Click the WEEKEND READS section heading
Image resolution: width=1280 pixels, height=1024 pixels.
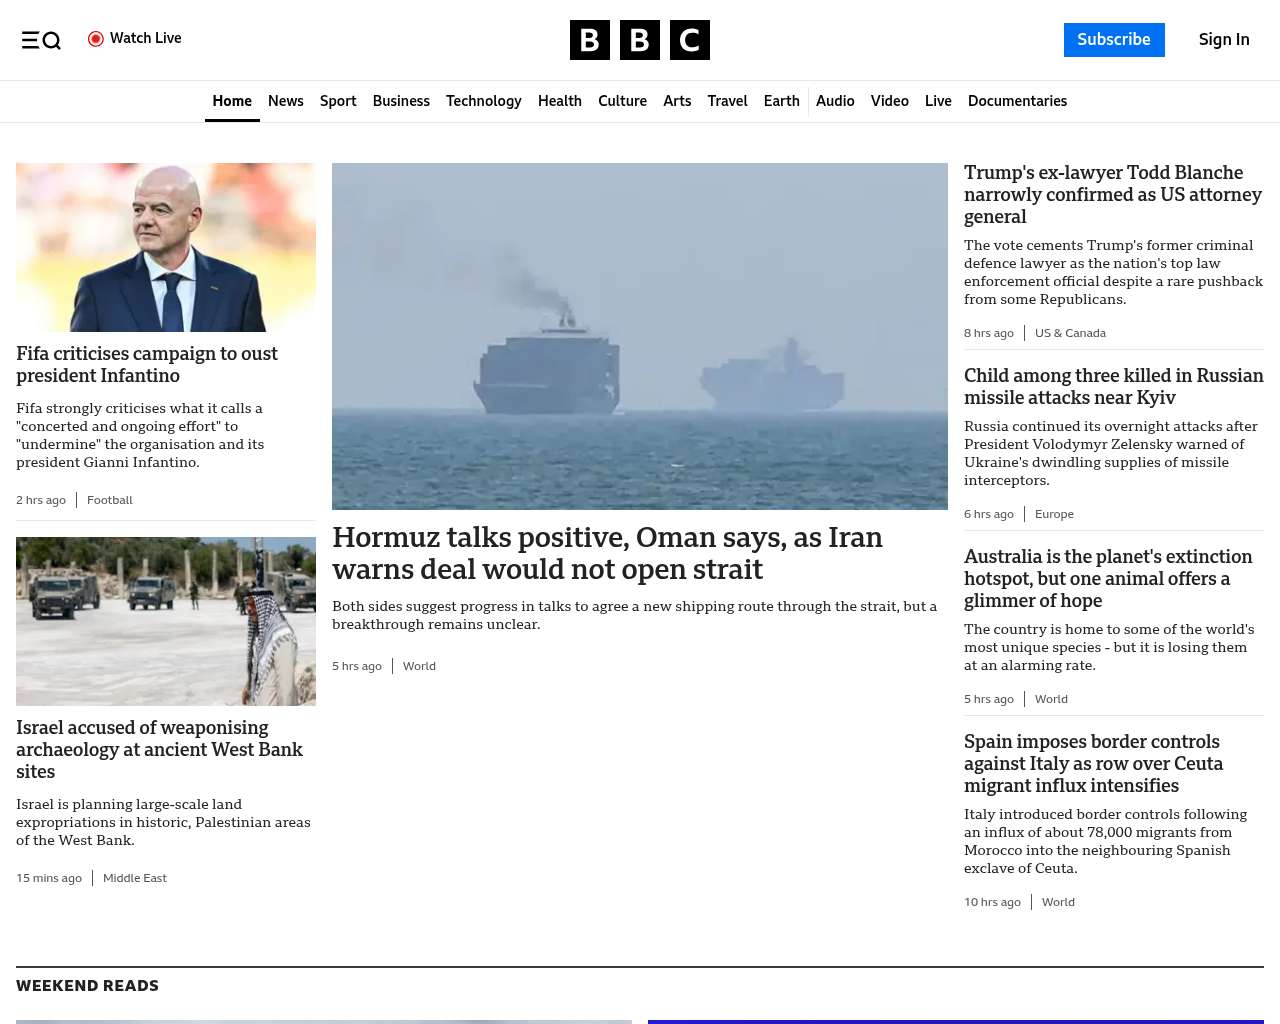(87, 986)
